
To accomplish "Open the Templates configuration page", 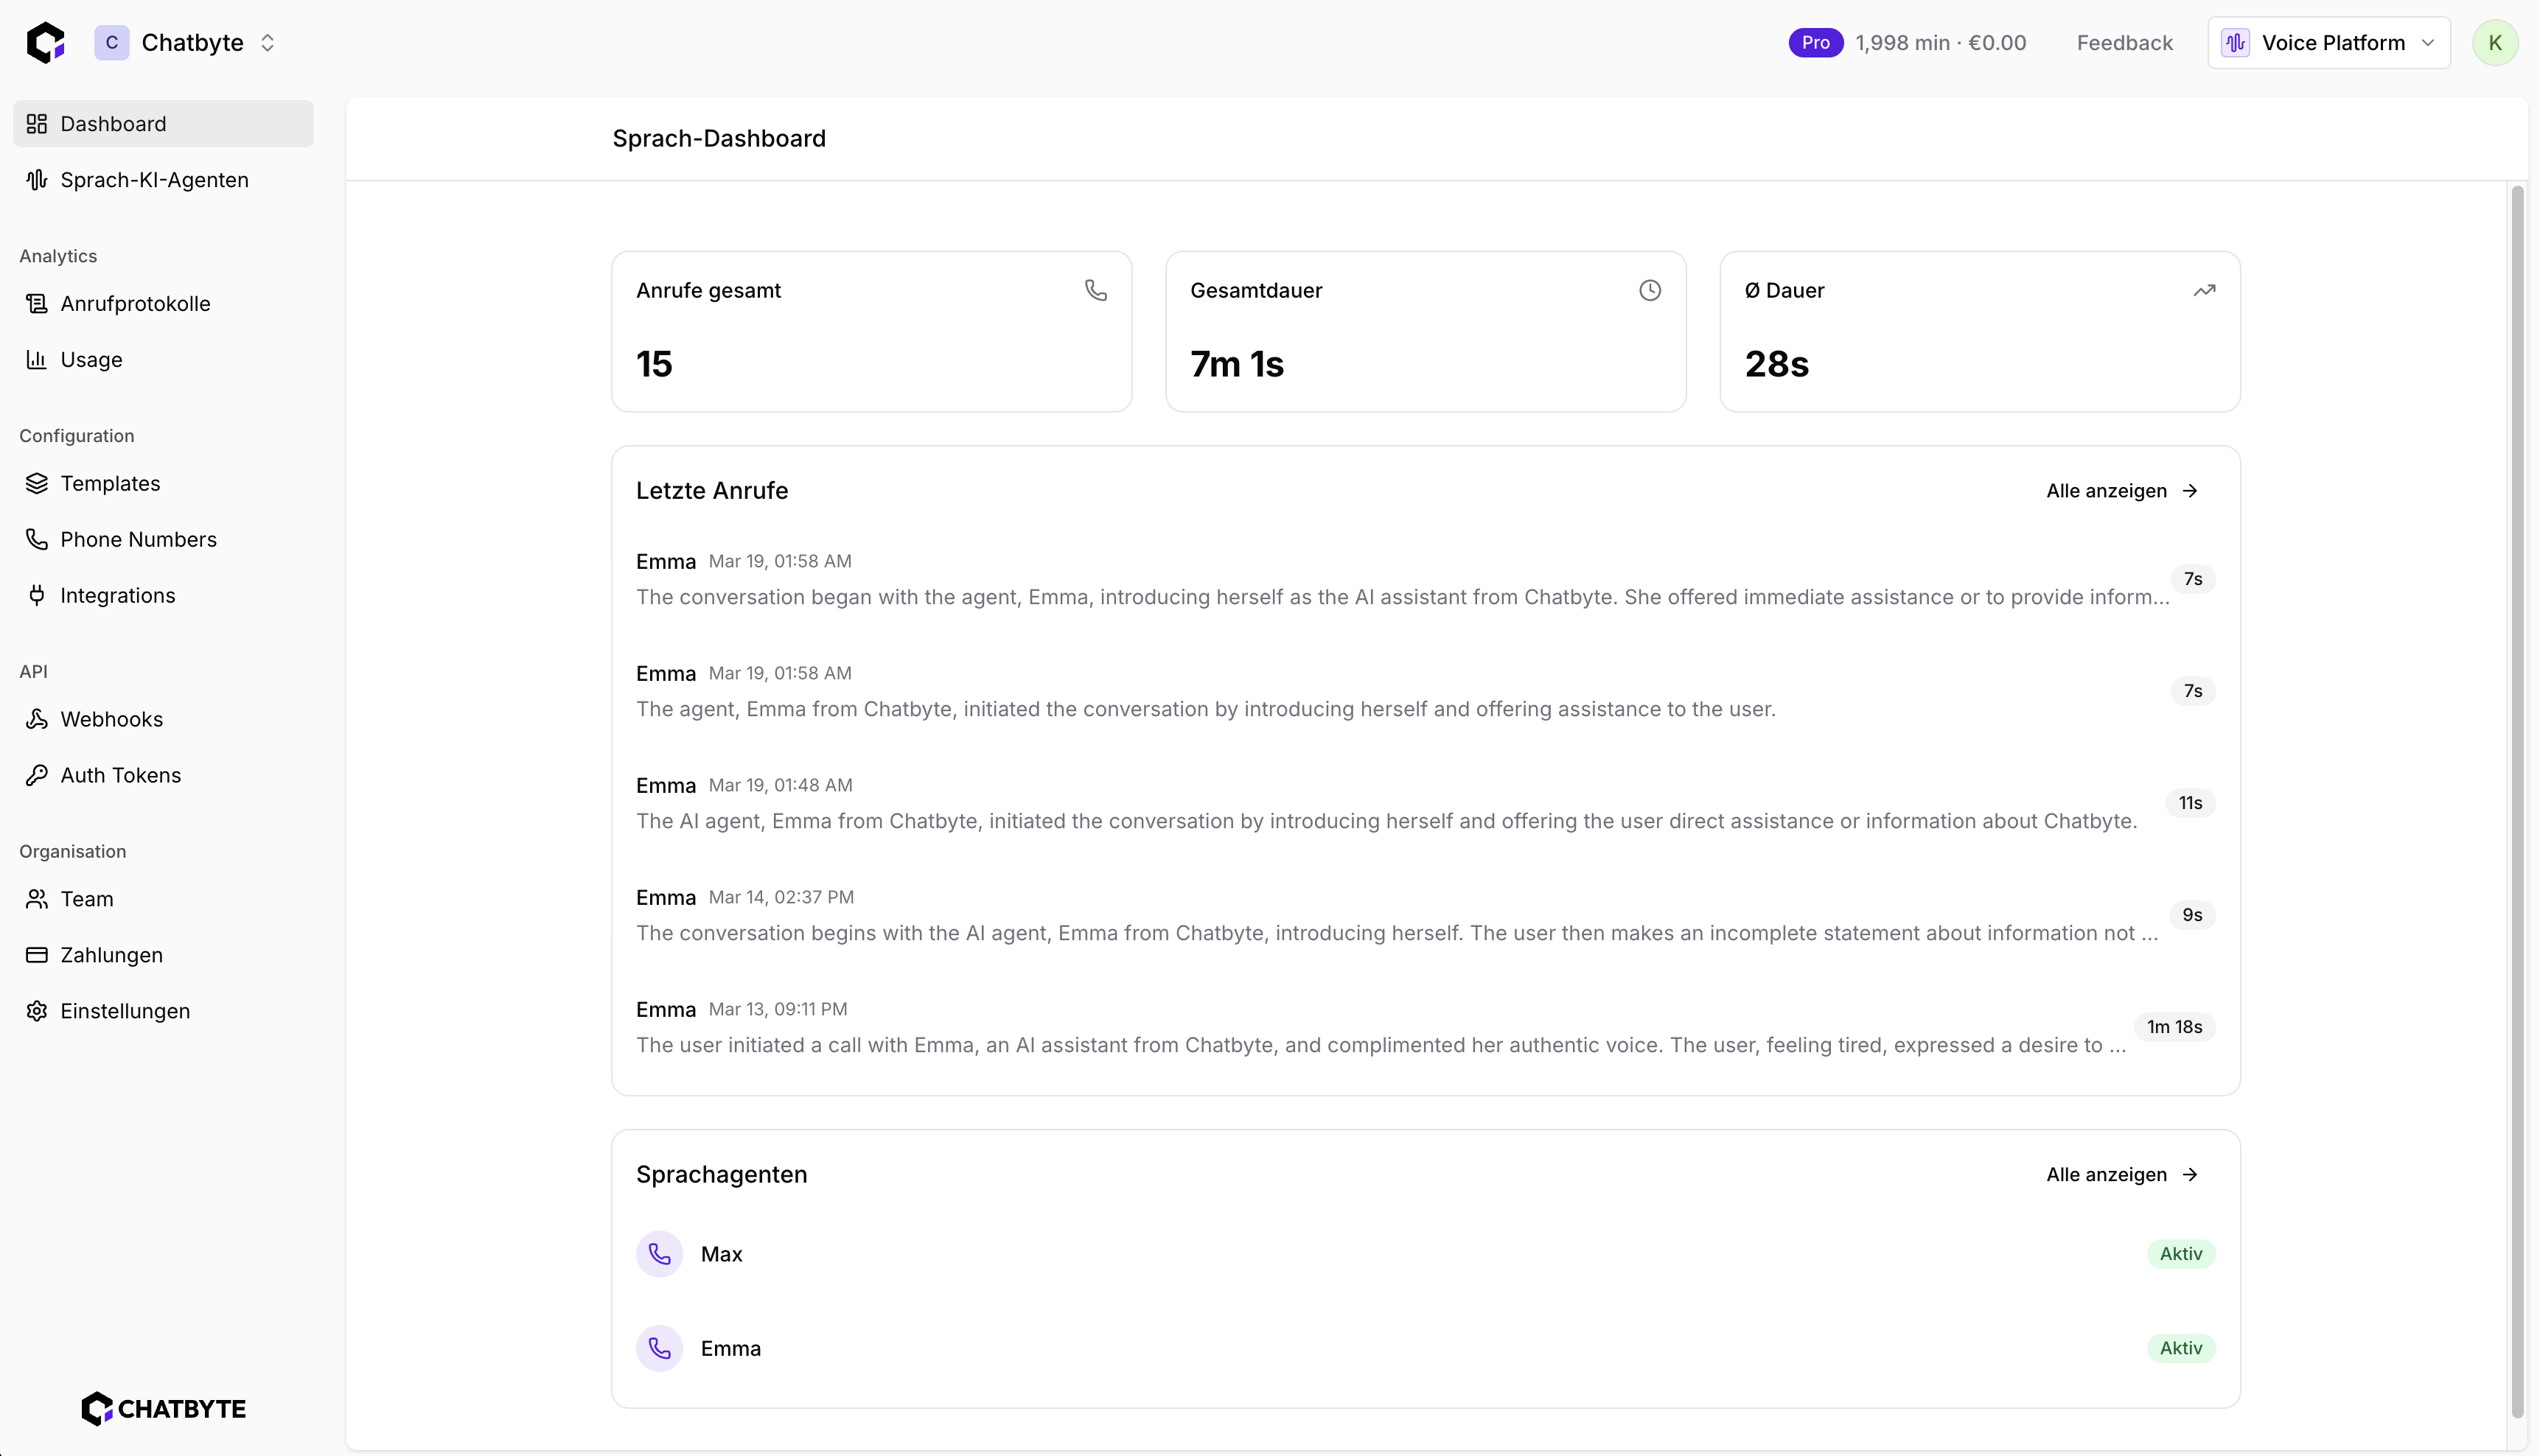I will pos(110,484).
